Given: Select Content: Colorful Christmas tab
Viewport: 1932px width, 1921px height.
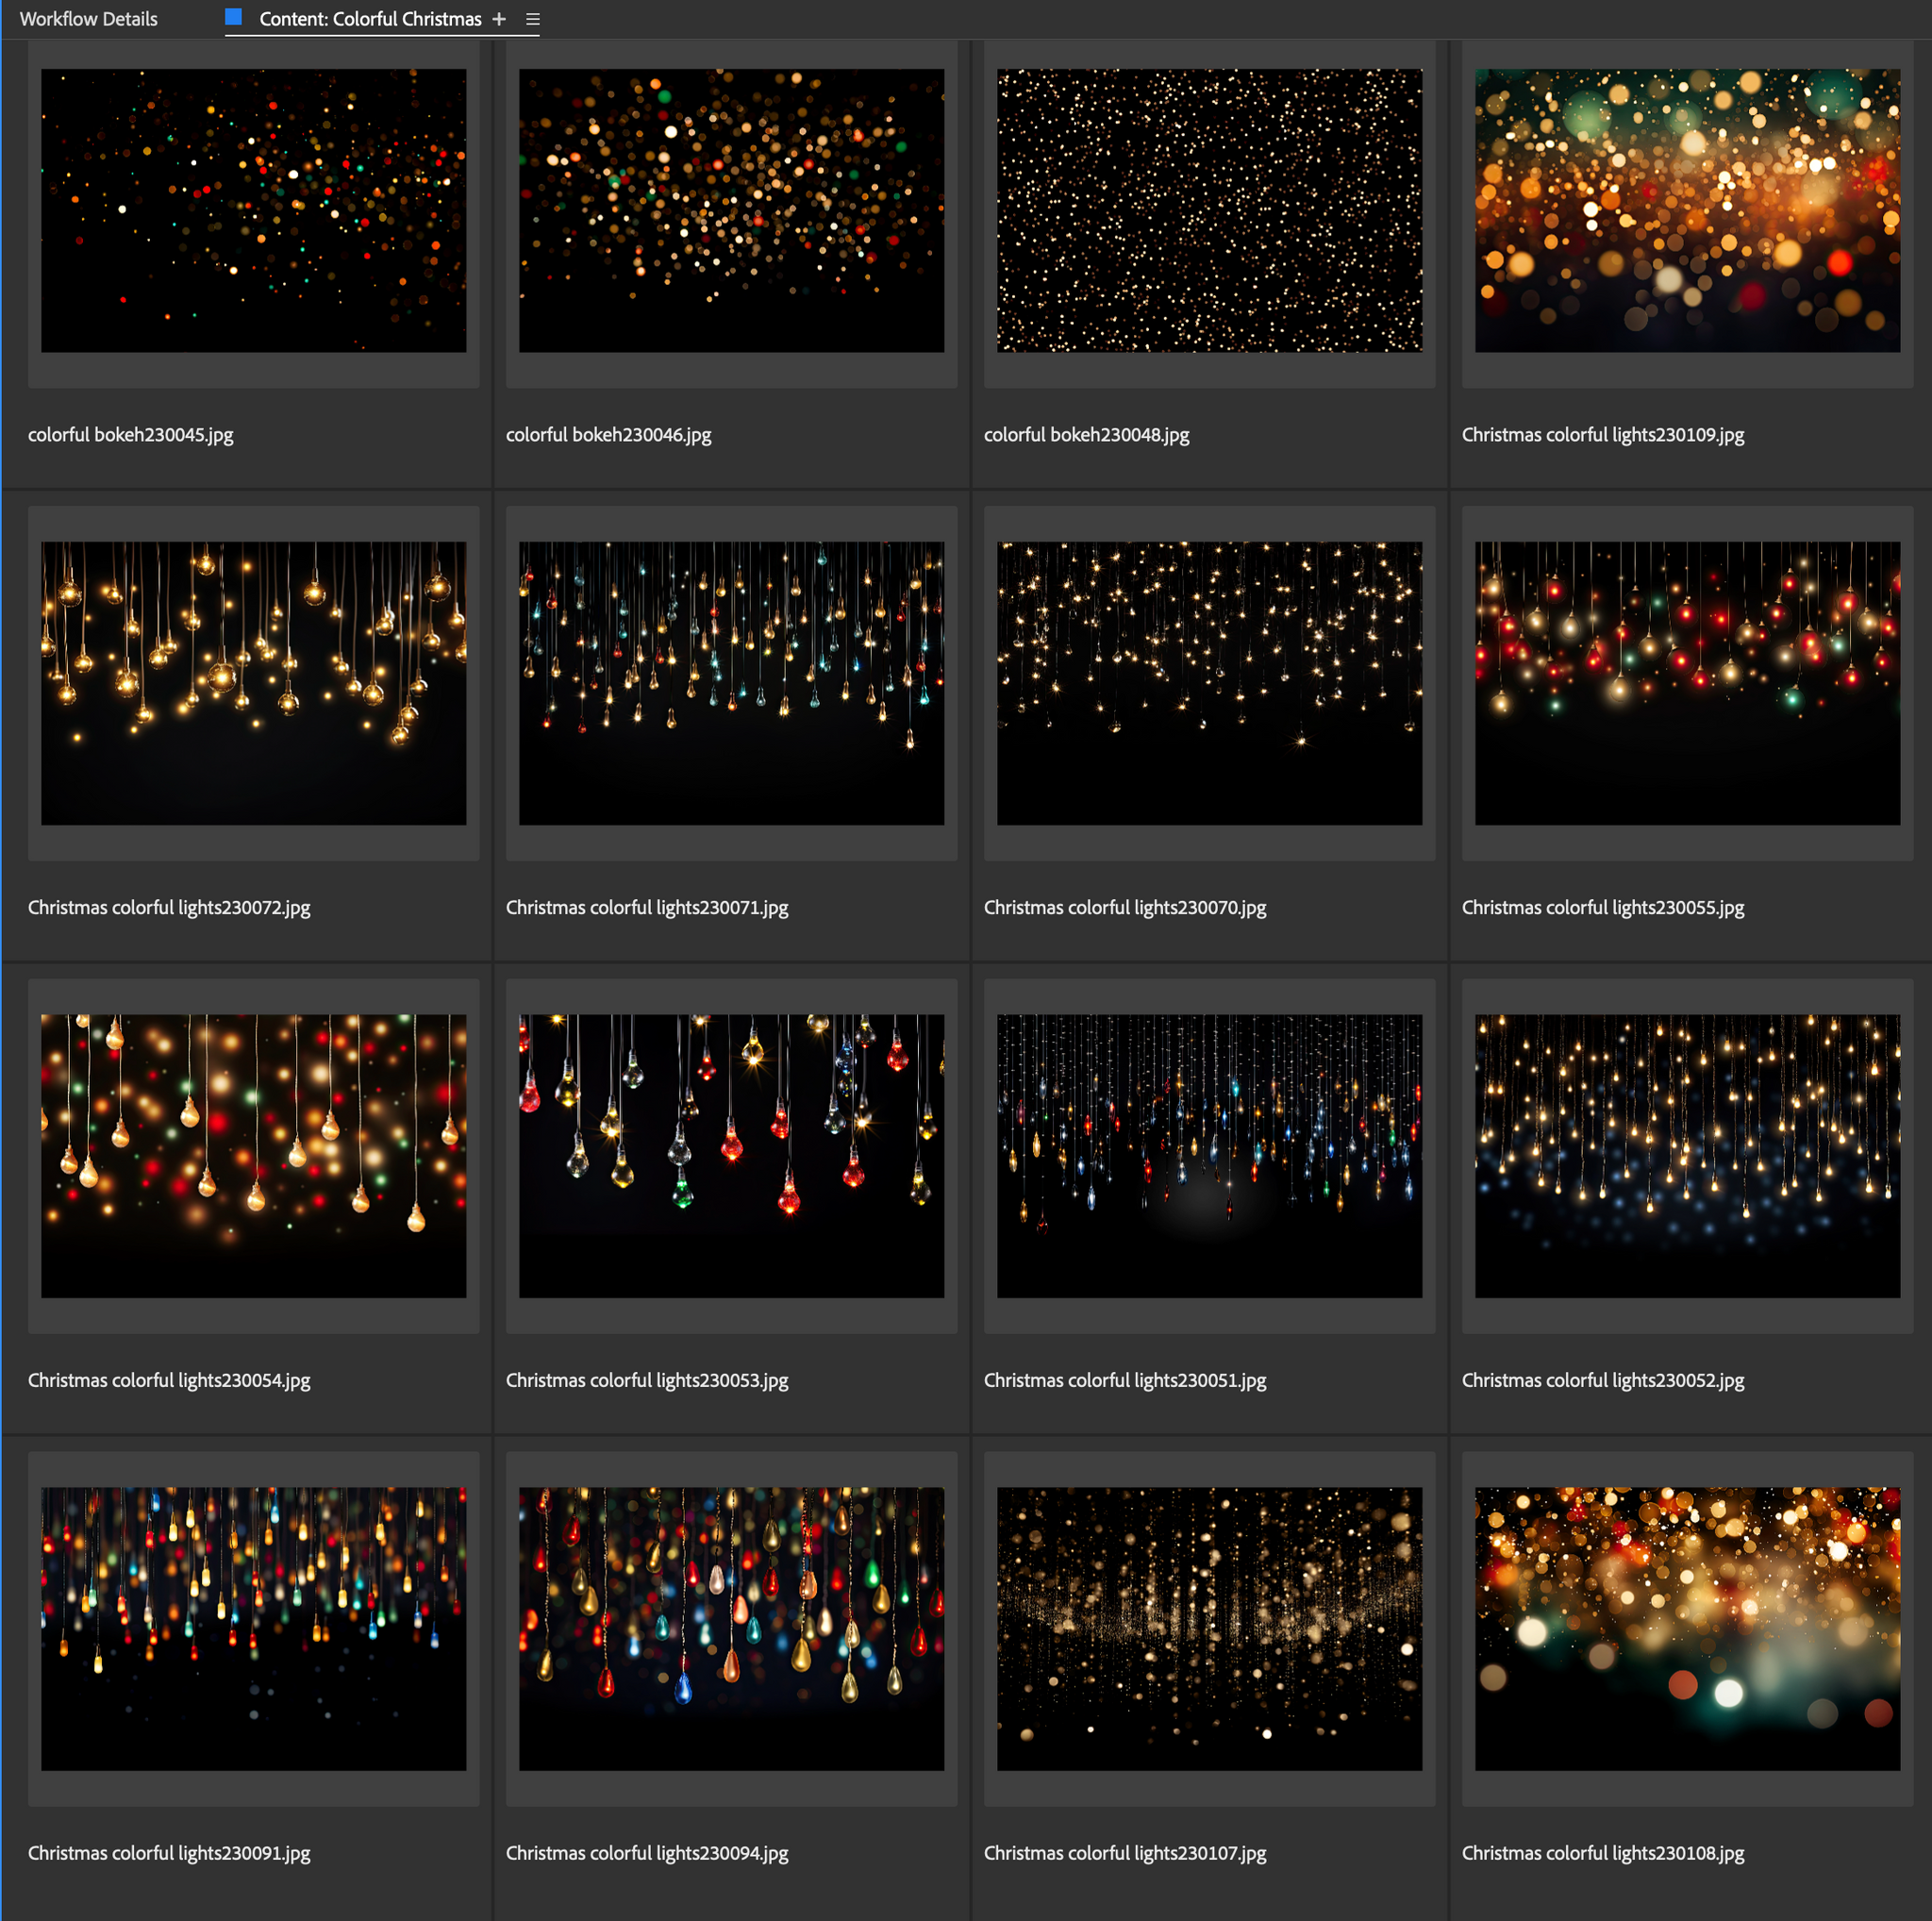Looking at the screenshot, I should tap(370, 19).
